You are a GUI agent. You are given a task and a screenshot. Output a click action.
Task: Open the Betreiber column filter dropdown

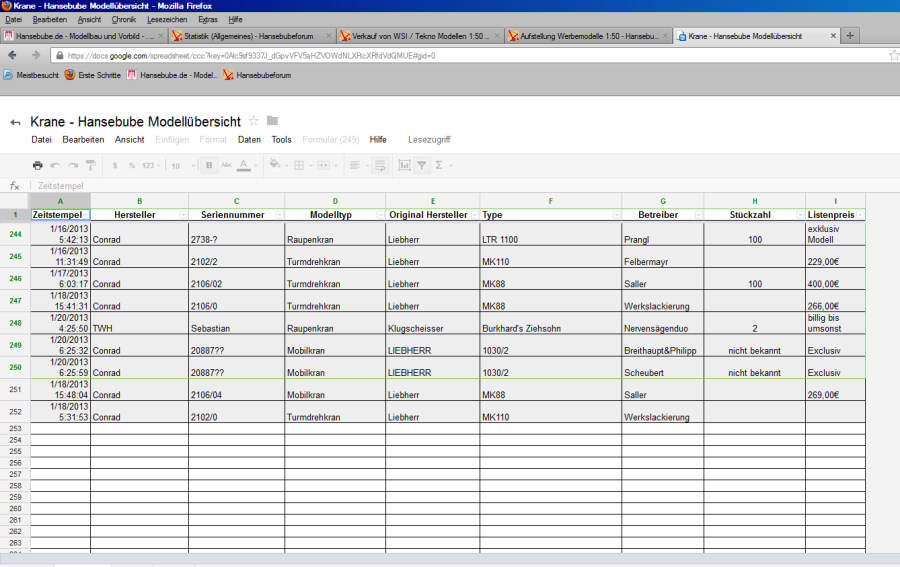[x=698, y=215]
